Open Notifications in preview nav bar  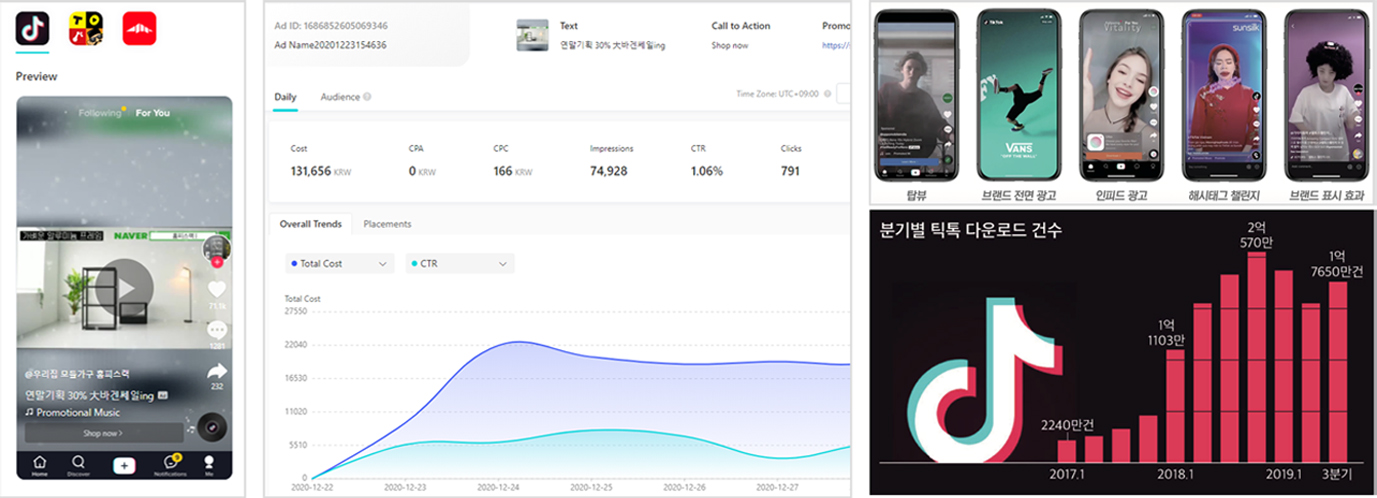(169, 465)
